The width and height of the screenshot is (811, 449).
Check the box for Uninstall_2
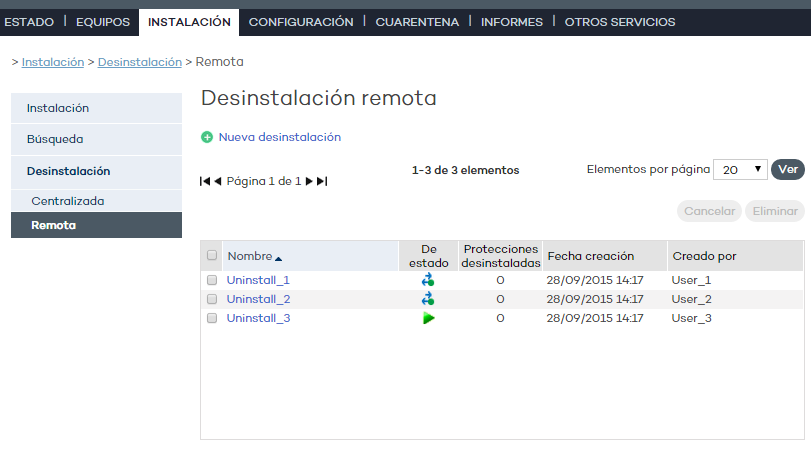(x=212, y=299)
